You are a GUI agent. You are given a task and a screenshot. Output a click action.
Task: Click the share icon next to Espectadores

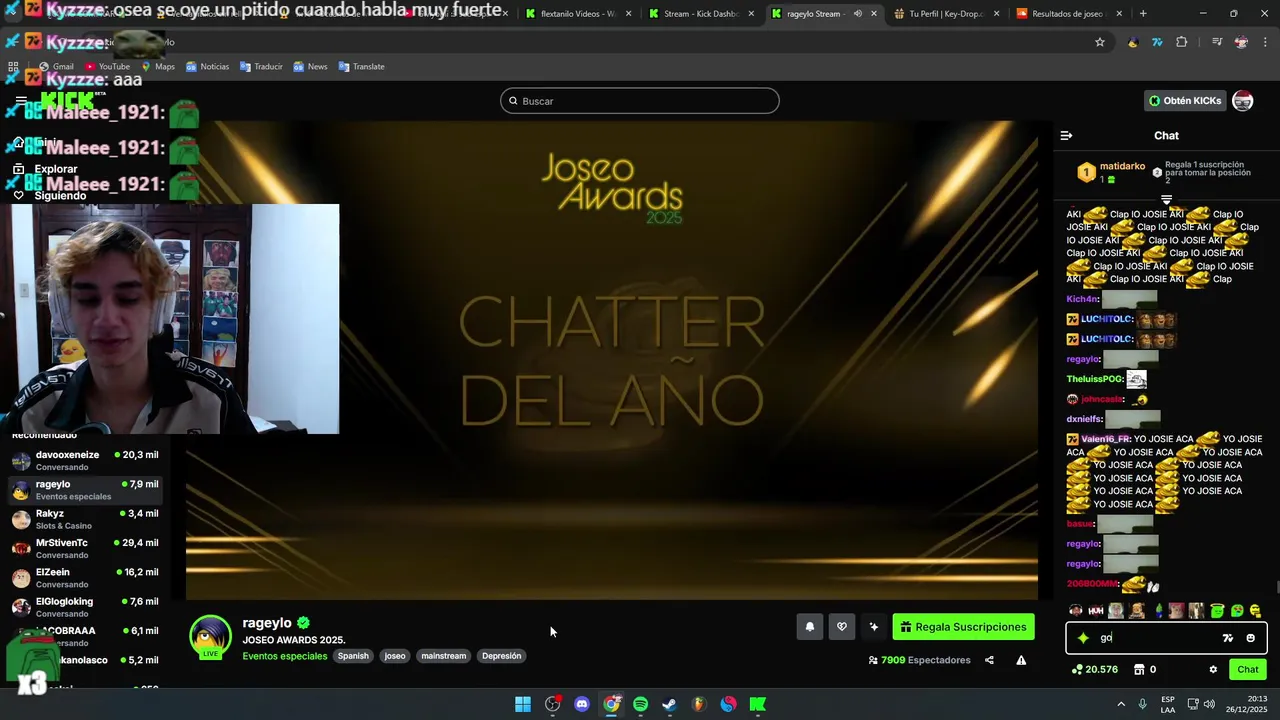pyautogui.click(x=989, y=660)
